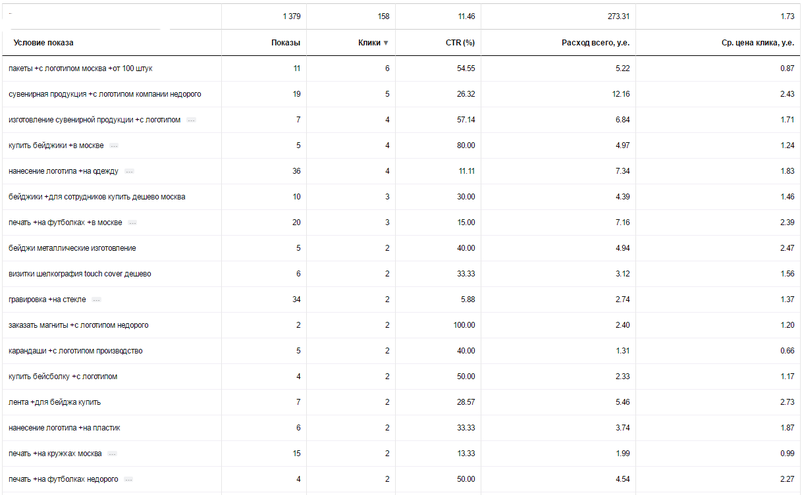This screenshot has width=804, height=495.
Task: Click average click price '2.43'
Action: 787,94
